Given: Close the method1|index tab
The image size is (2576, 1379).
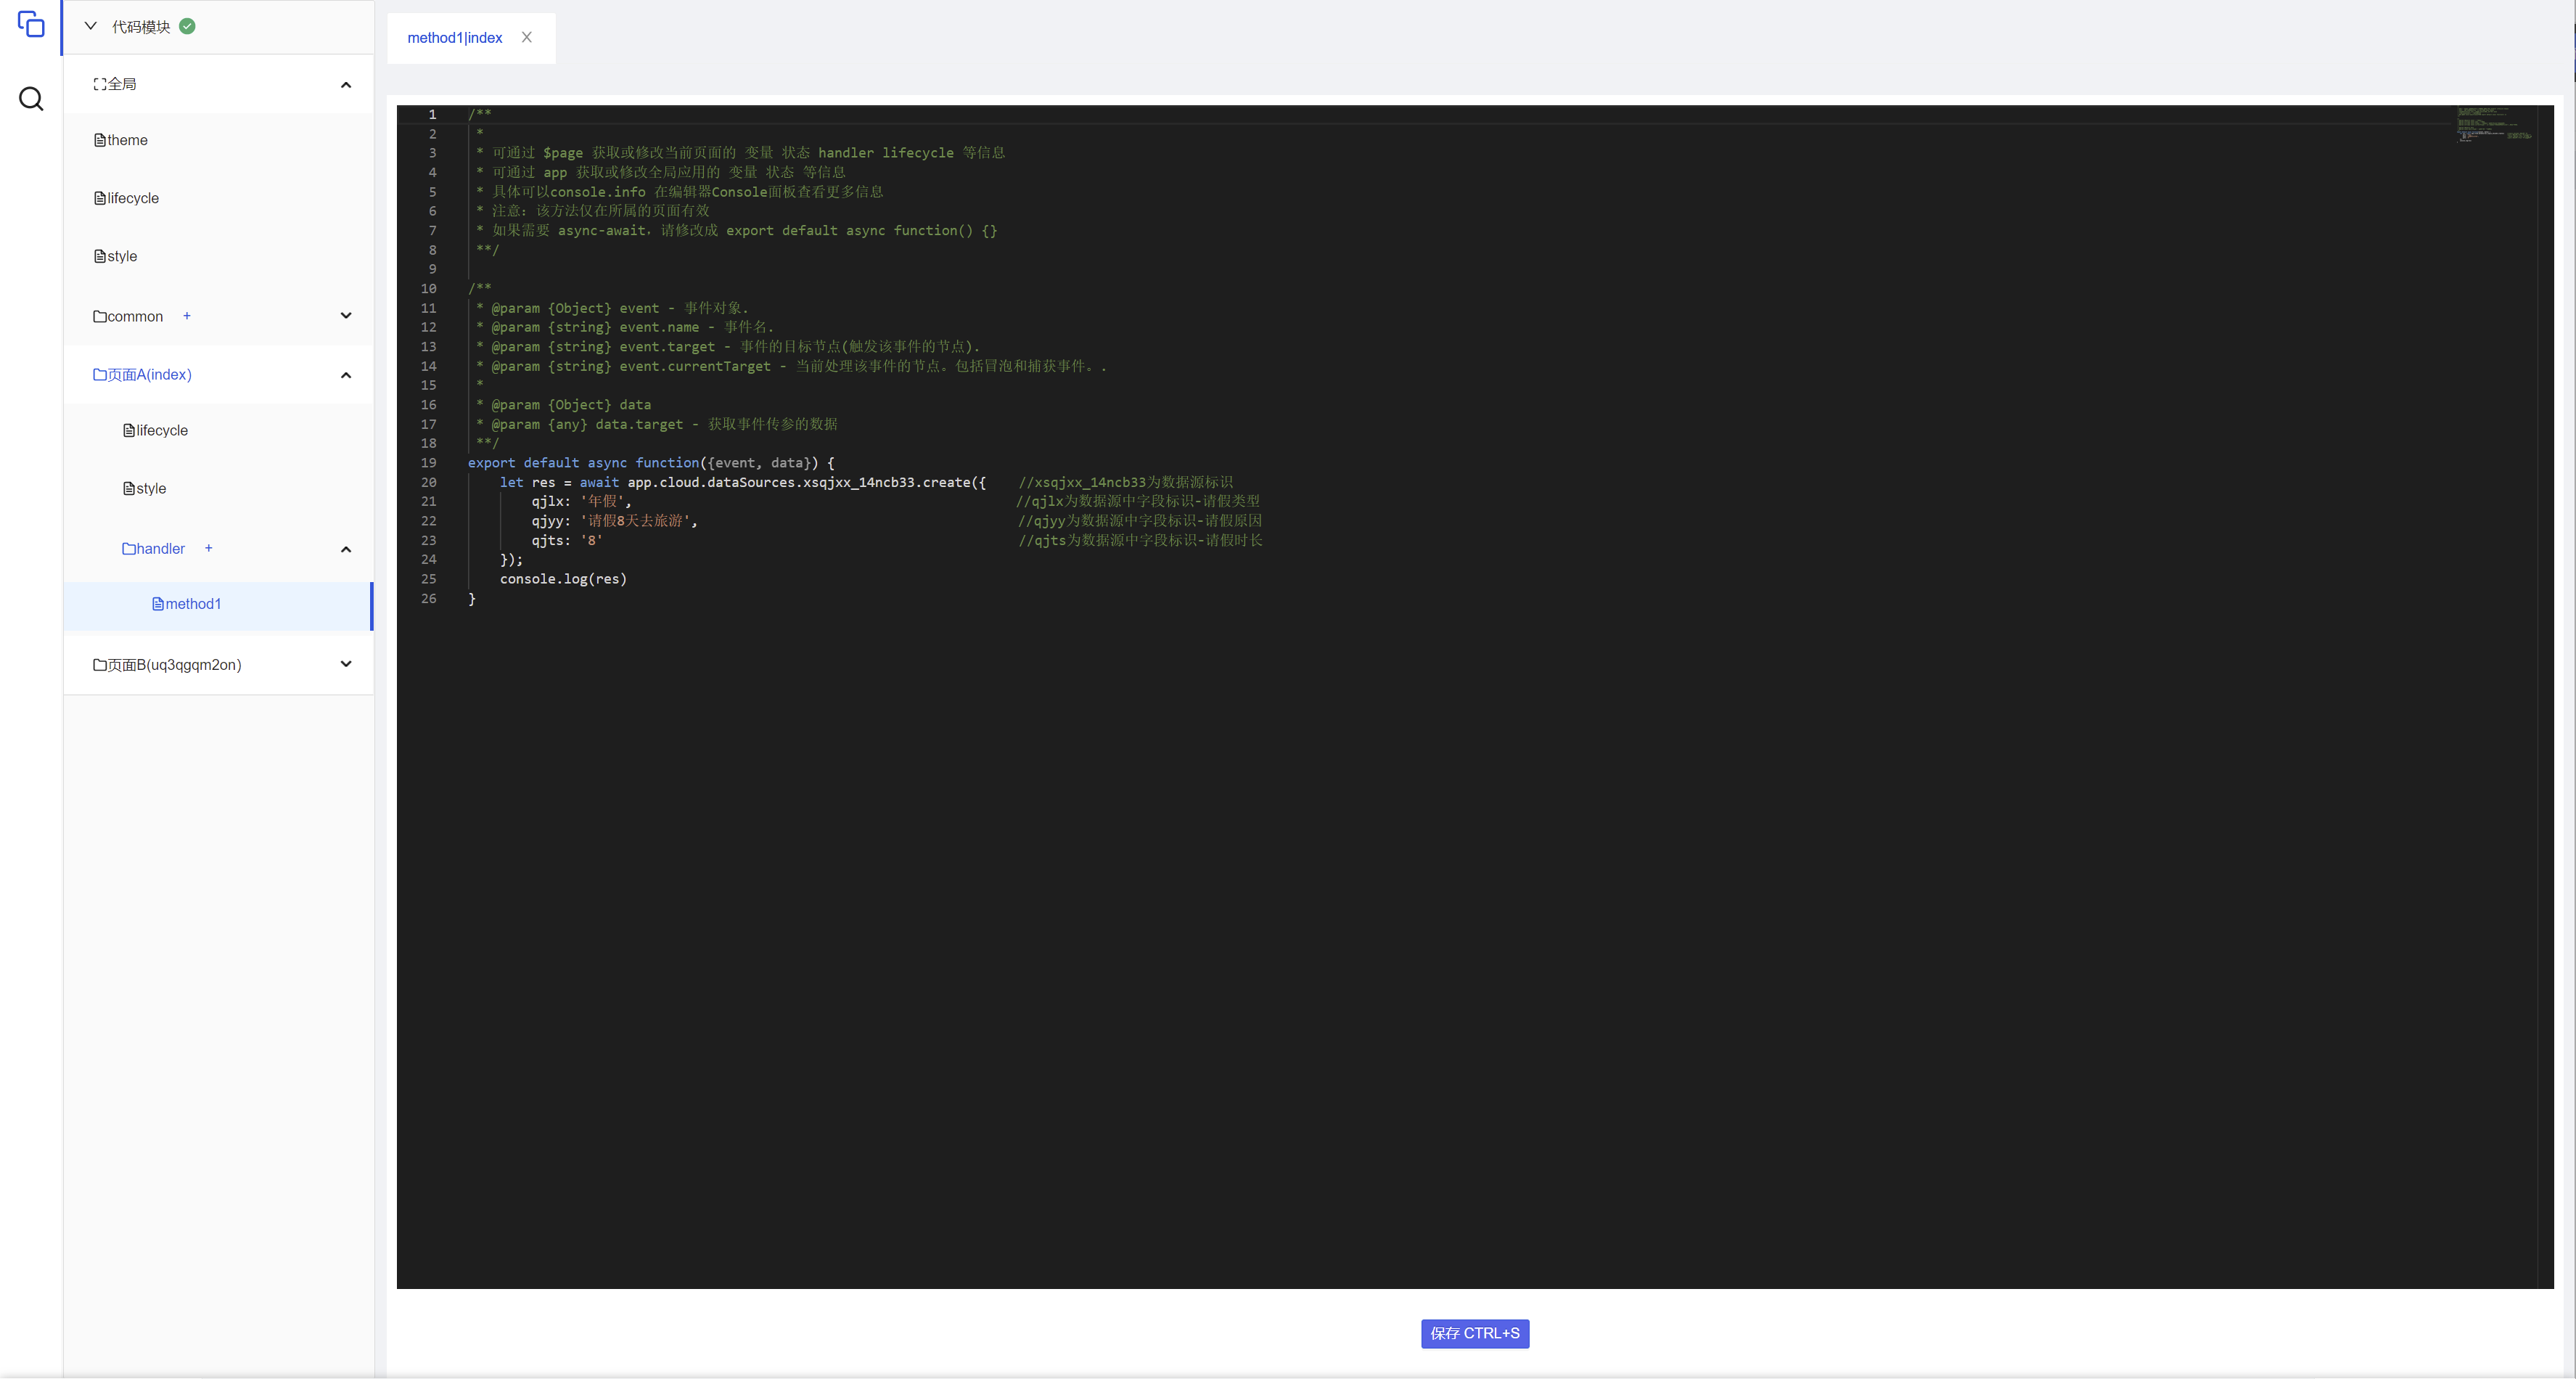Looking at the screenshot, I should [x=526, y=37].
